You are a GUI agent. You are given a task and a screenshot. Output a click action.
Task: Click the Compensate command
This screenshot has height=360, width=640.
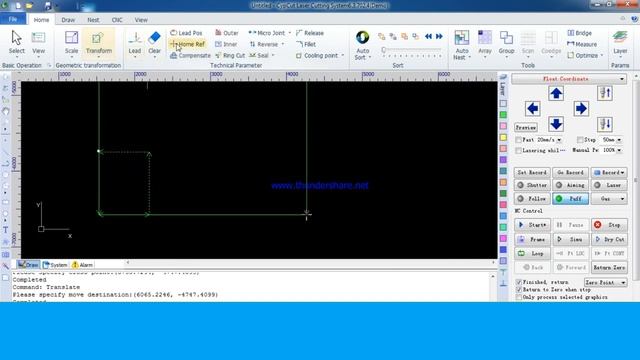190,55
